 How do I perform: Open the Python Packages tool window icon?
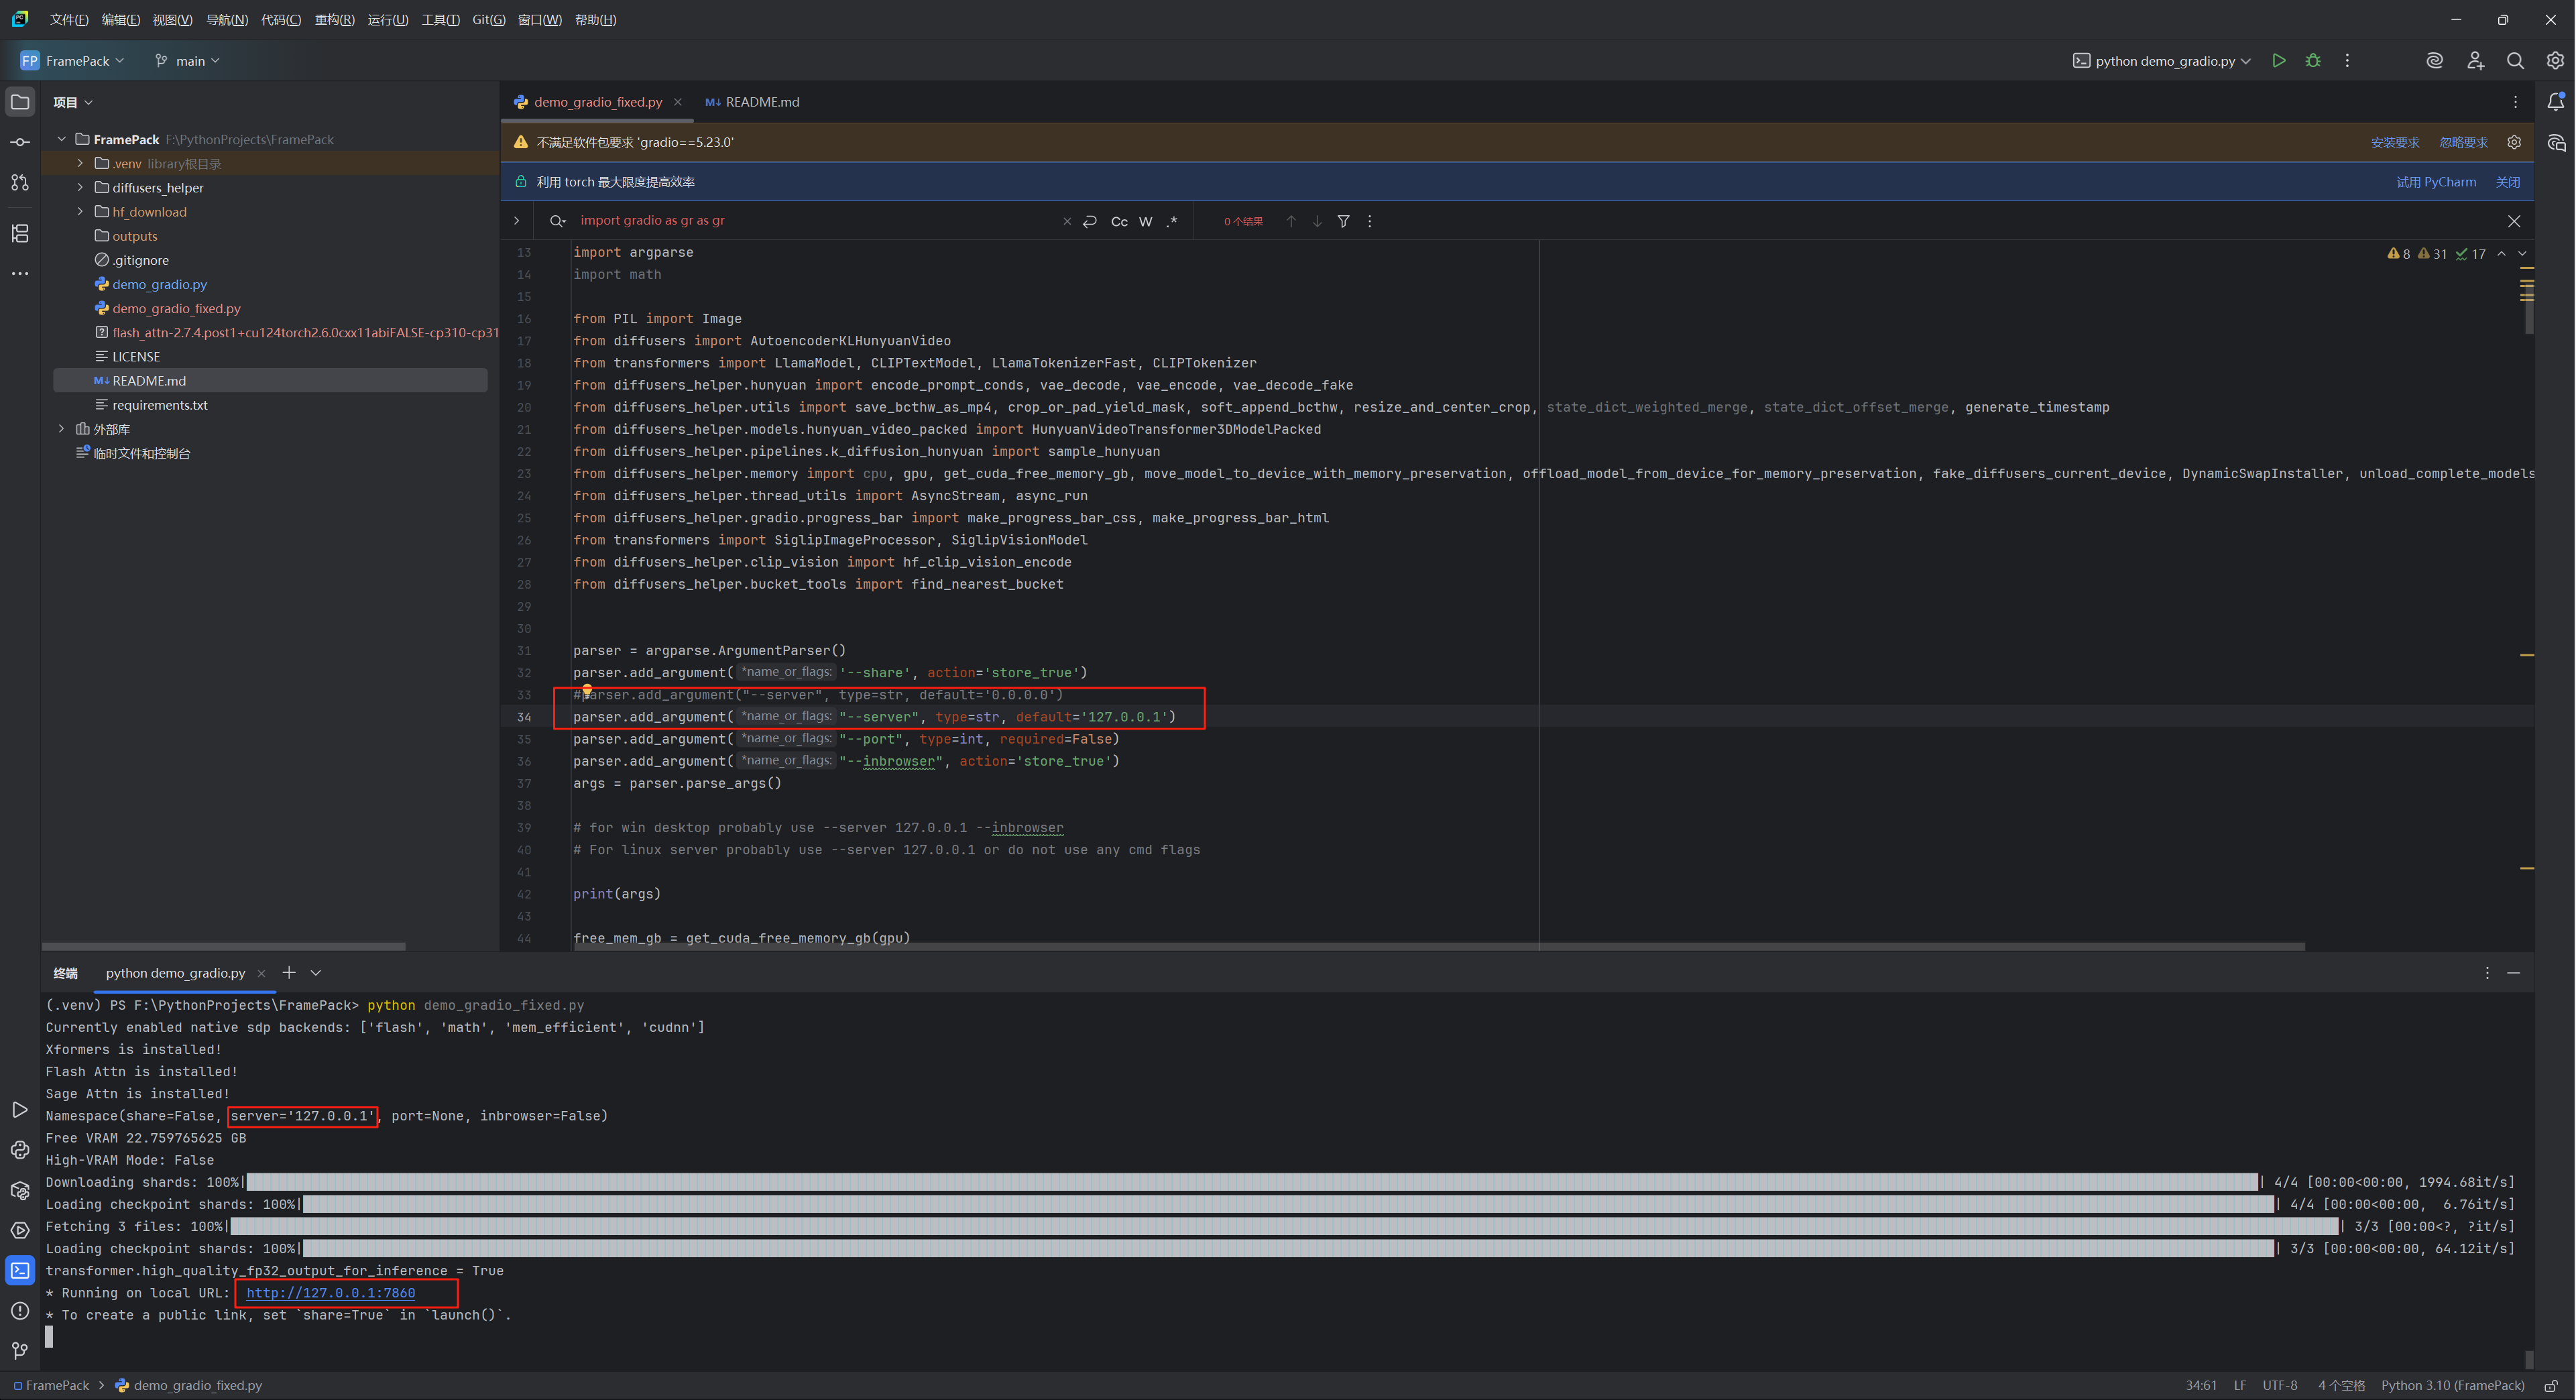click(x=20, y=1190)
